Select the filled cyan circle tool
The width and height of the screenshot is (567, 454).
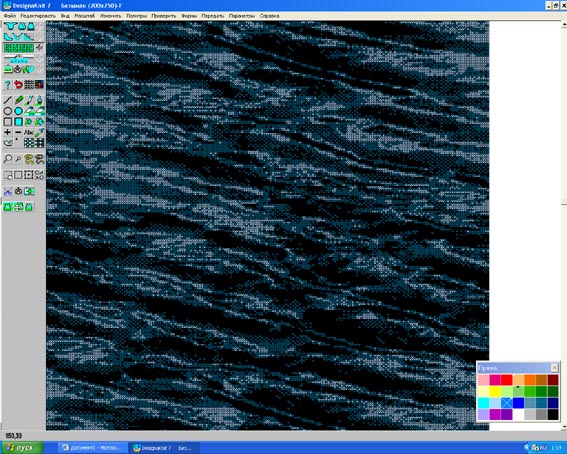click(x=18, y=111)
